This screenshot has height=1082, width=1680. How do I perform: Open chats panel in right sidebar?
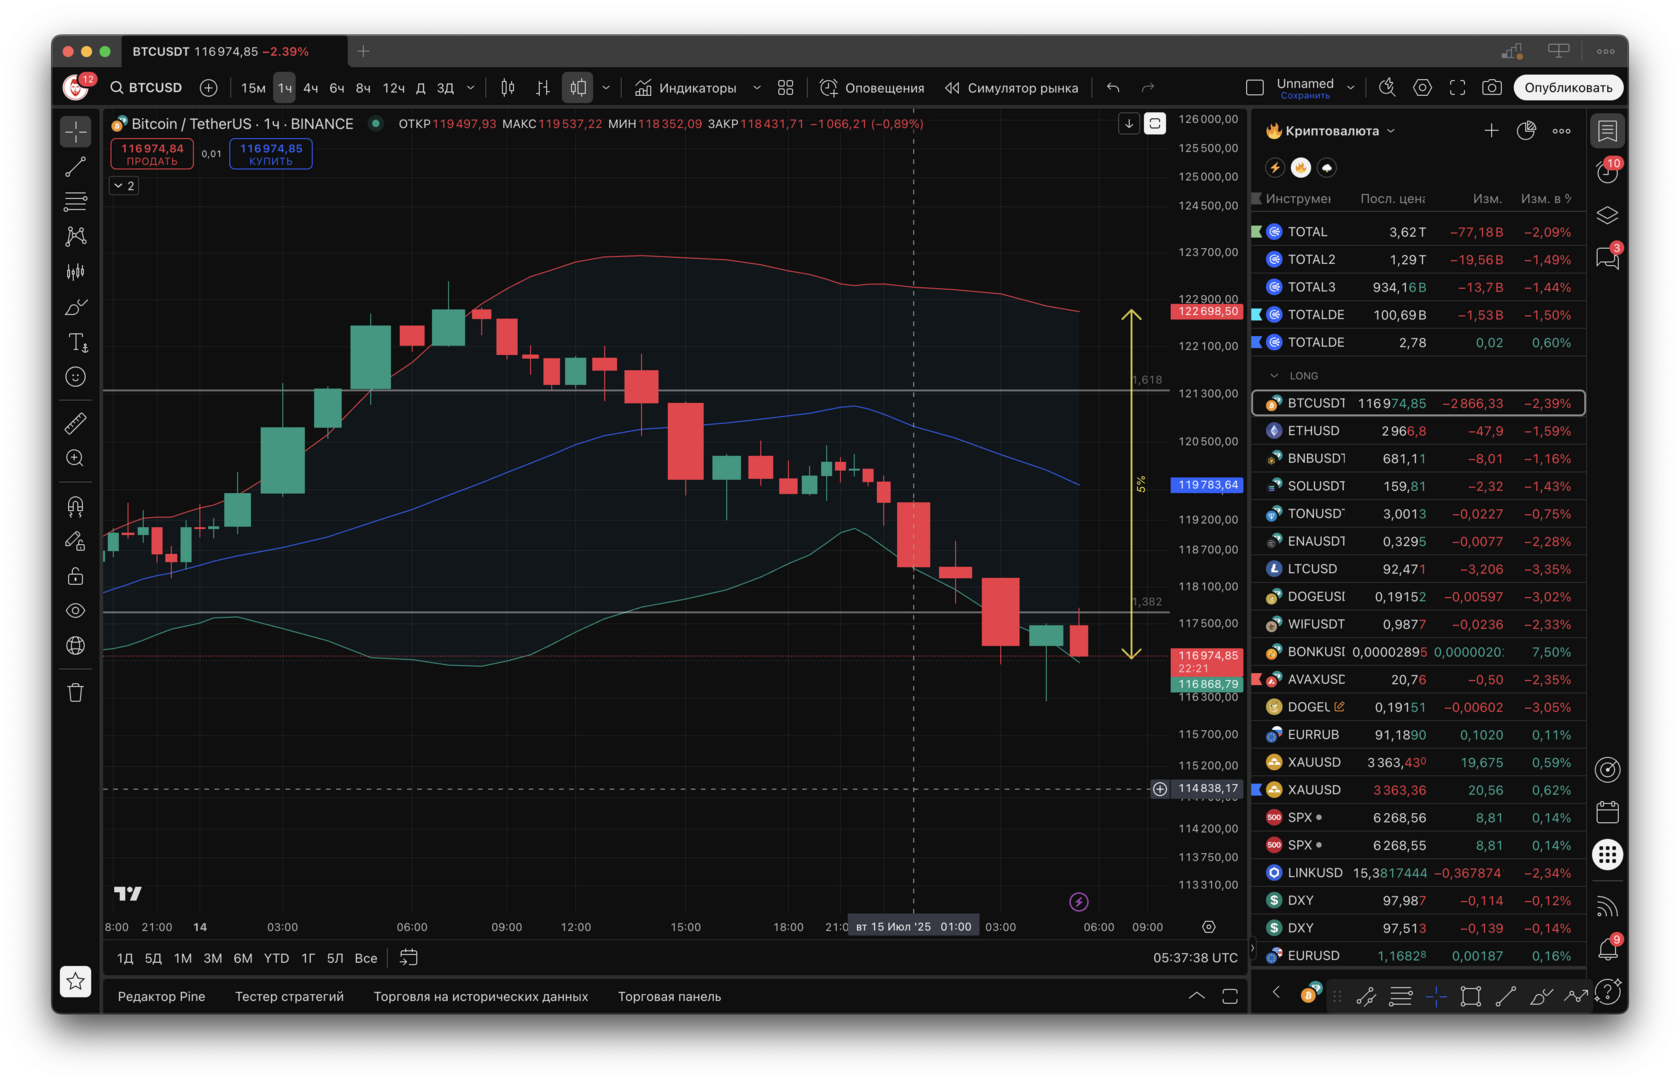pos(1608,258)
